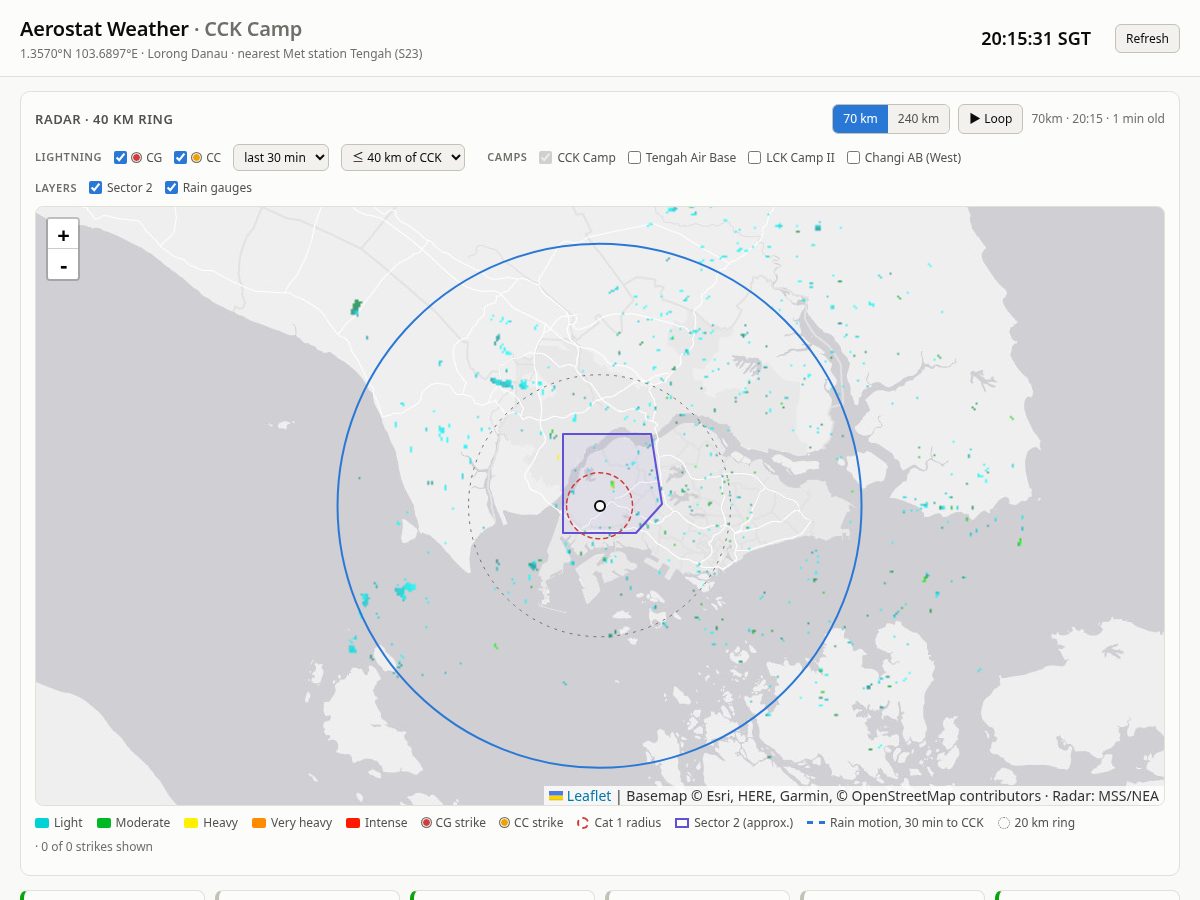Click the CC strike legend icon

click(x=504, y=823)
